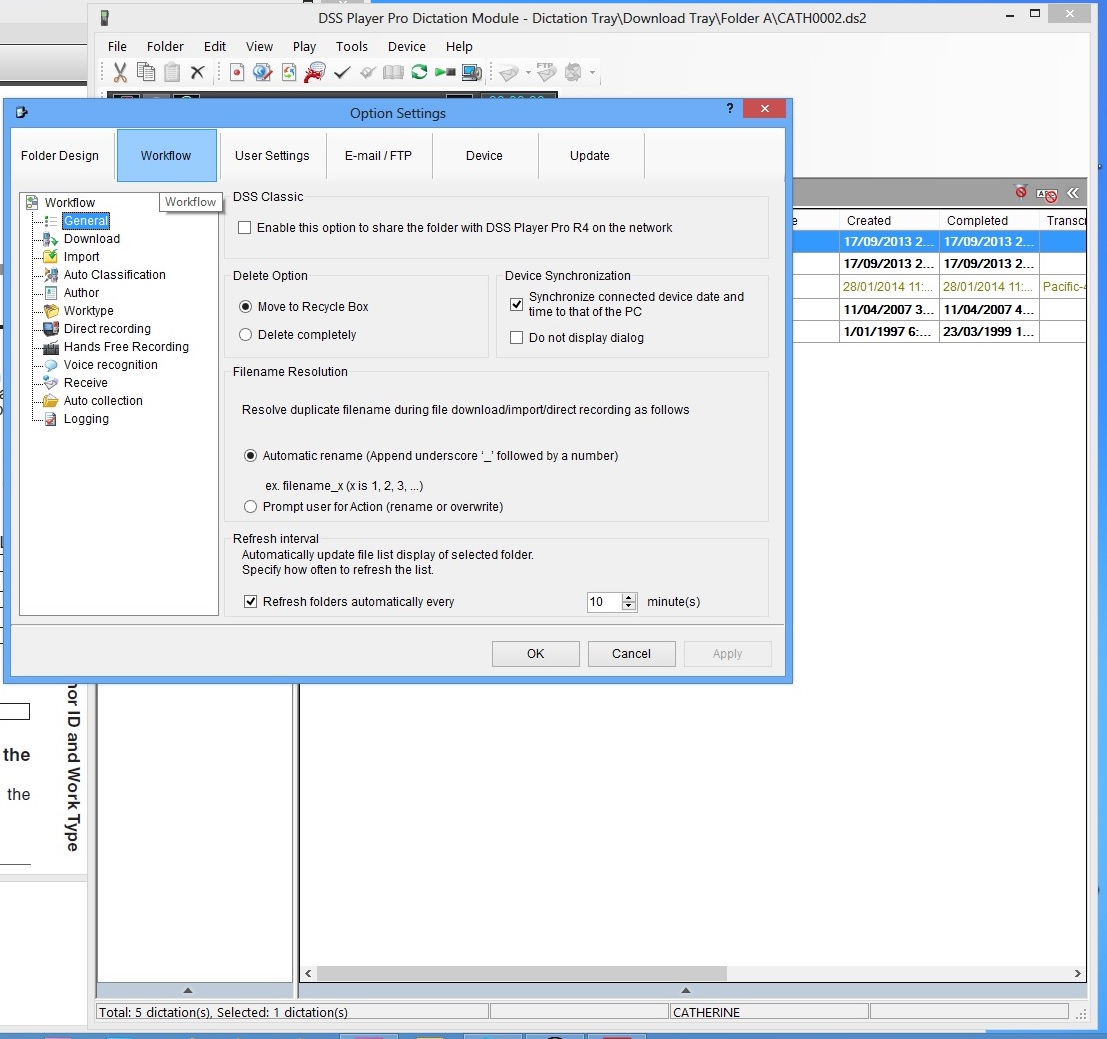Select Logging in the Workflow tree
The image size is (1107, 1039).
tap(86, 419)
